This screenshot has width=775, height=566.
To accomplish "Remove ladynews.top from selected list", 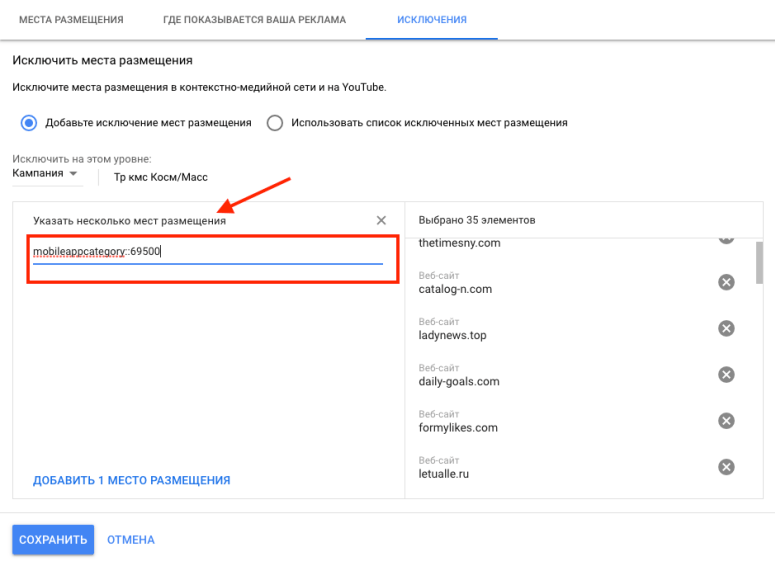I will pos(726,328).
